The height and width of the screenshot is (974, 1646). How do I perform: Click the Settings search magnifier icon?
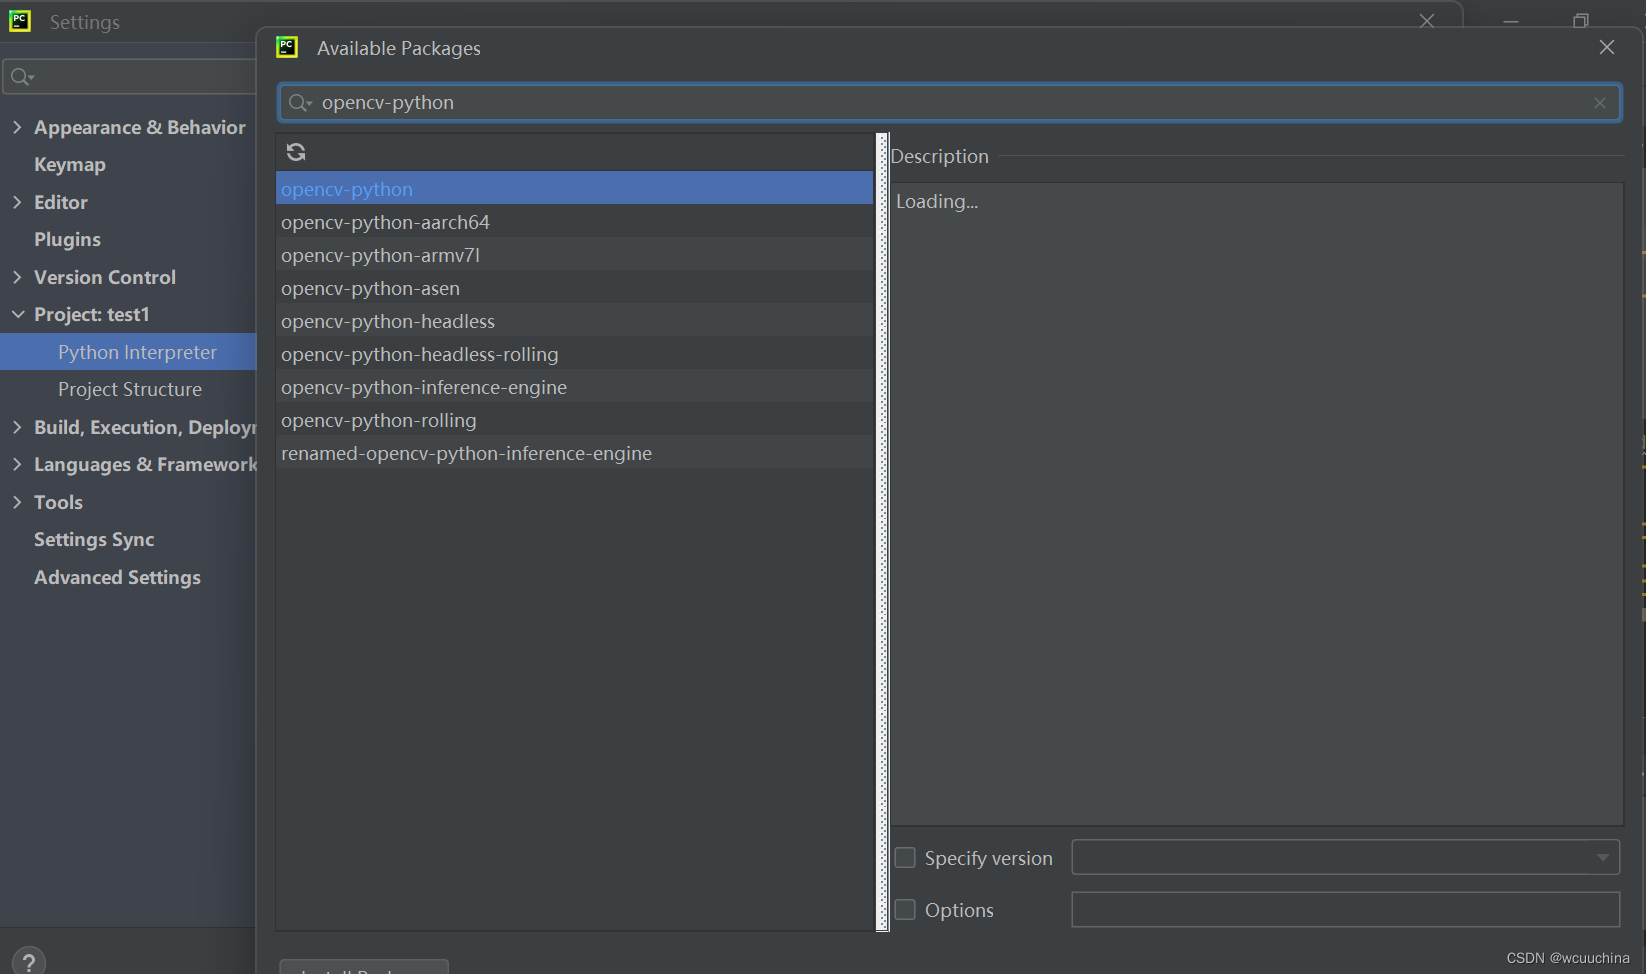point(22,77)
